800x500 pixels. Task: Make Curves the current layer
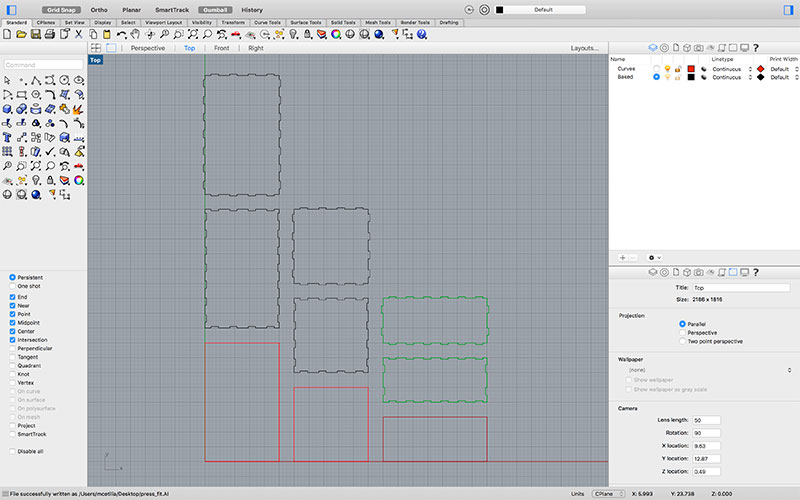click(x=656, y=69)
